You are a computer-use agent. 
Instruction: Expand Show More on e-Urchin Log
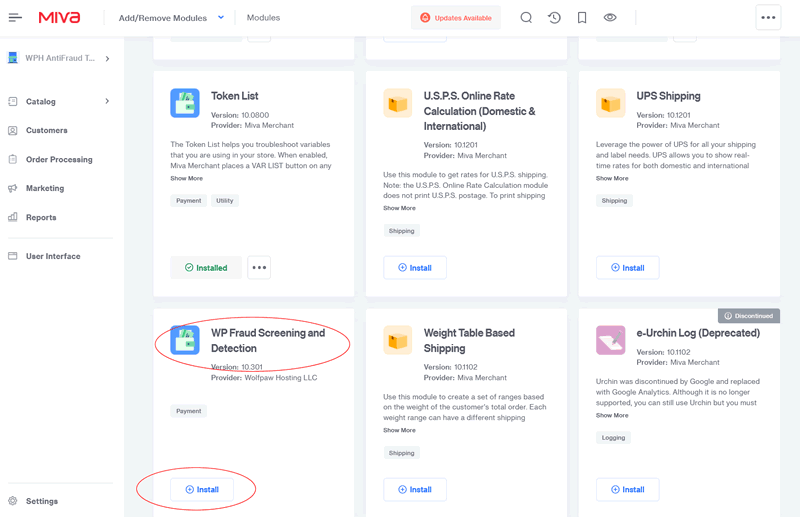(x=612, y=415)
